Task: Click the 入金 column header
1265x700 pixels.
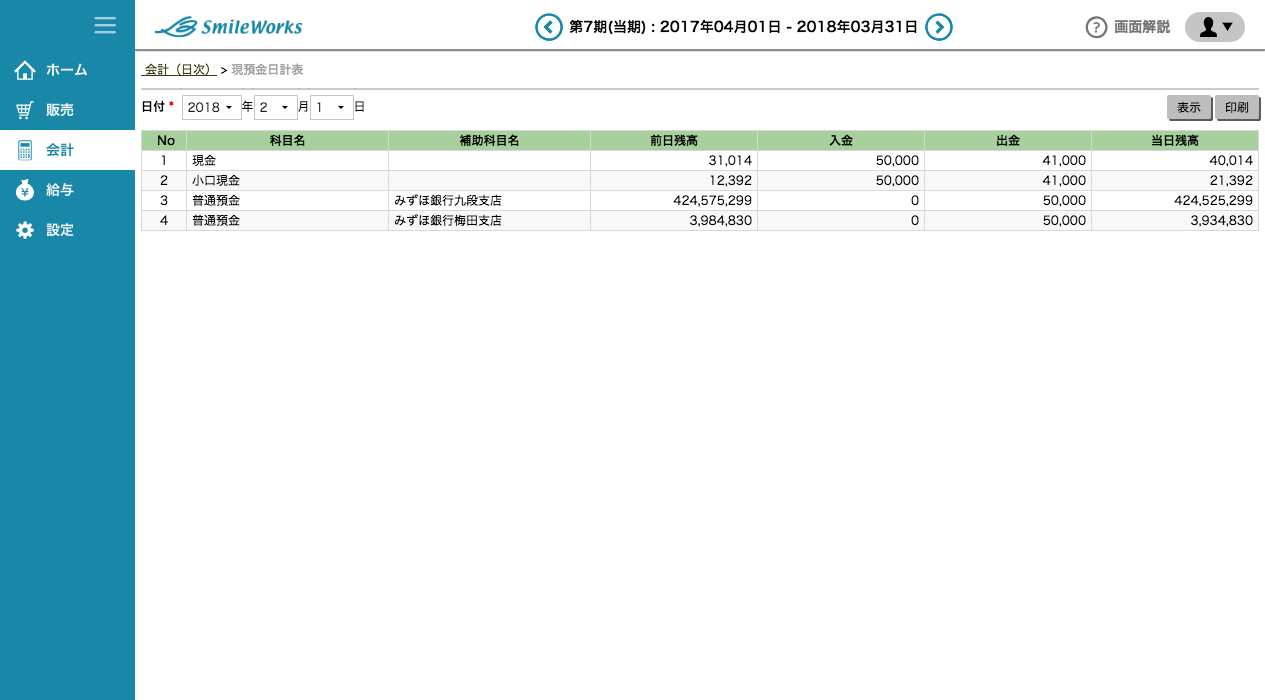Action: click(x=841, y=141)
